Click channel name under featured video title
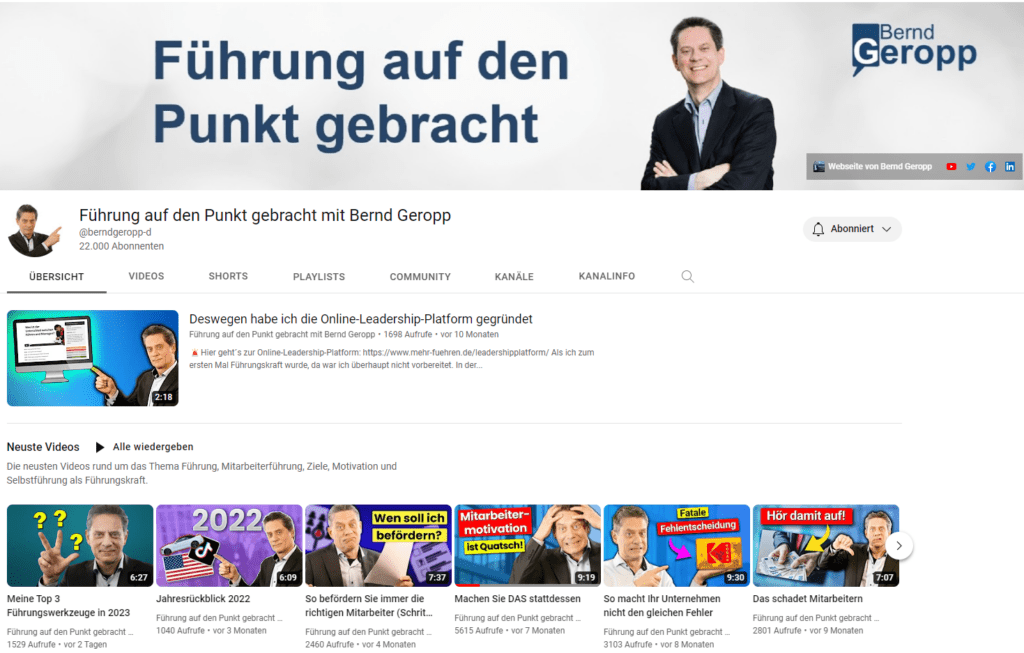The height and width of the screenshot is (653, 1024). pyautogui.click(x=282, y=334)
